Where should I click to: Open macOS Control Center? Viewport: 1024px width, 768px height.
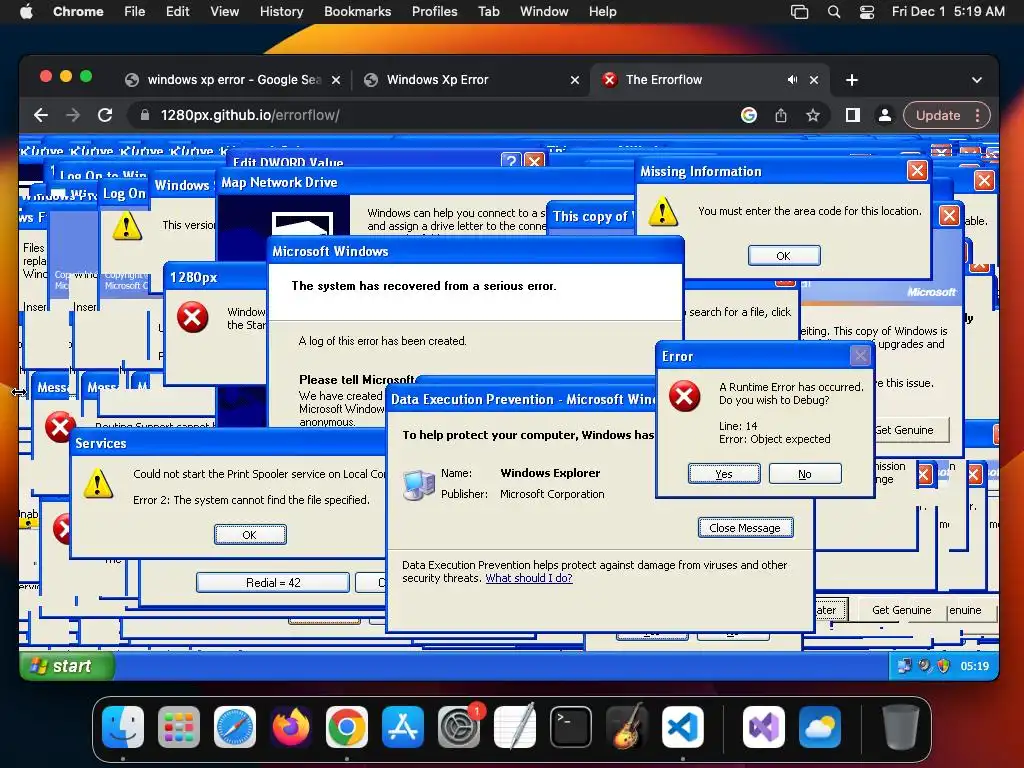(x=867, y=11)
